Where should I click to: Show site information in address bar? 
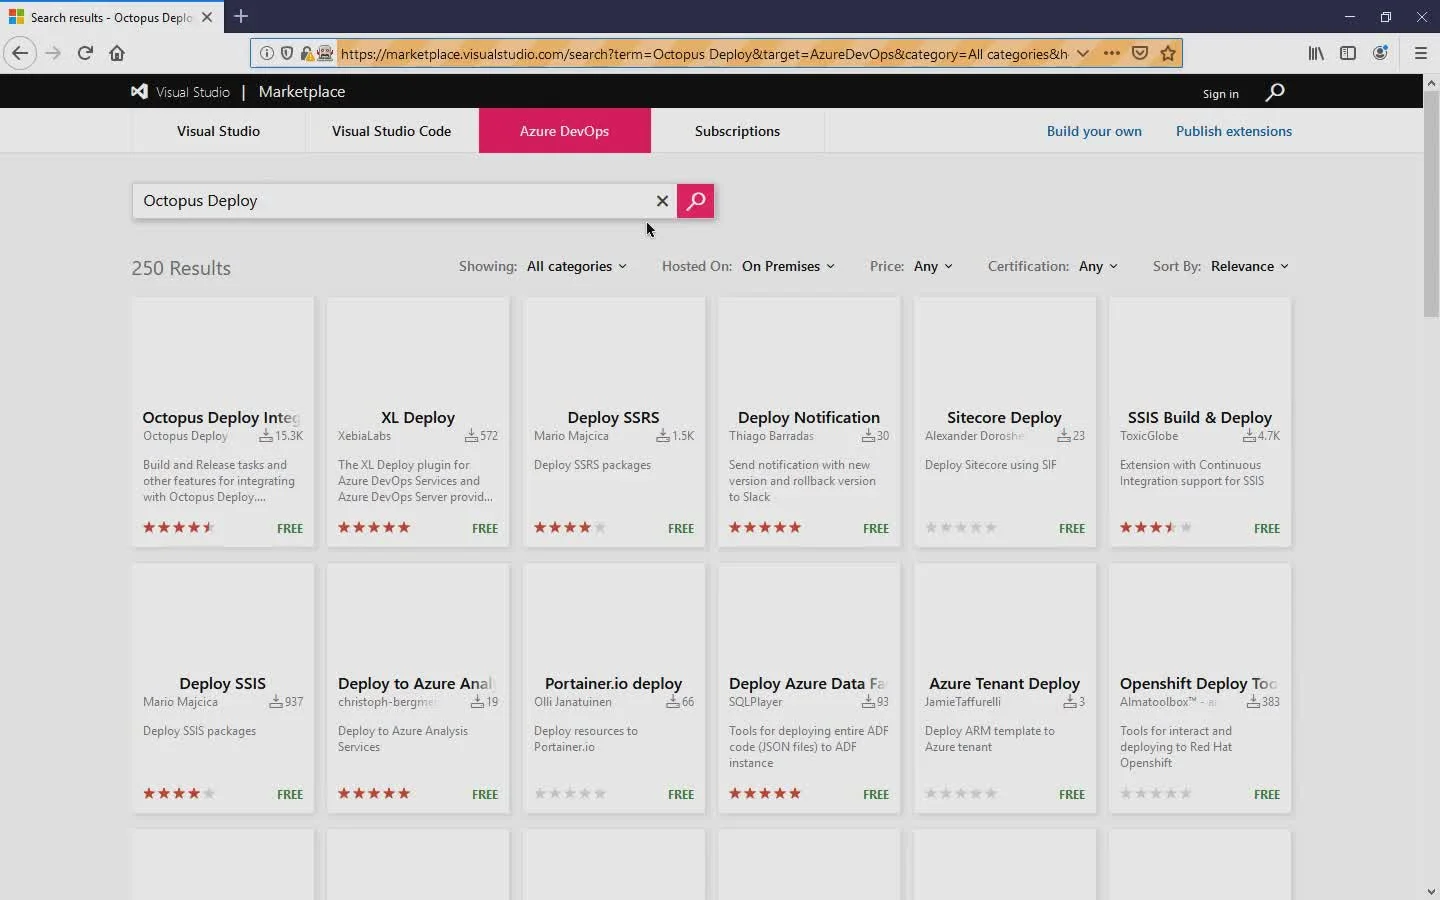coord(267,53)
